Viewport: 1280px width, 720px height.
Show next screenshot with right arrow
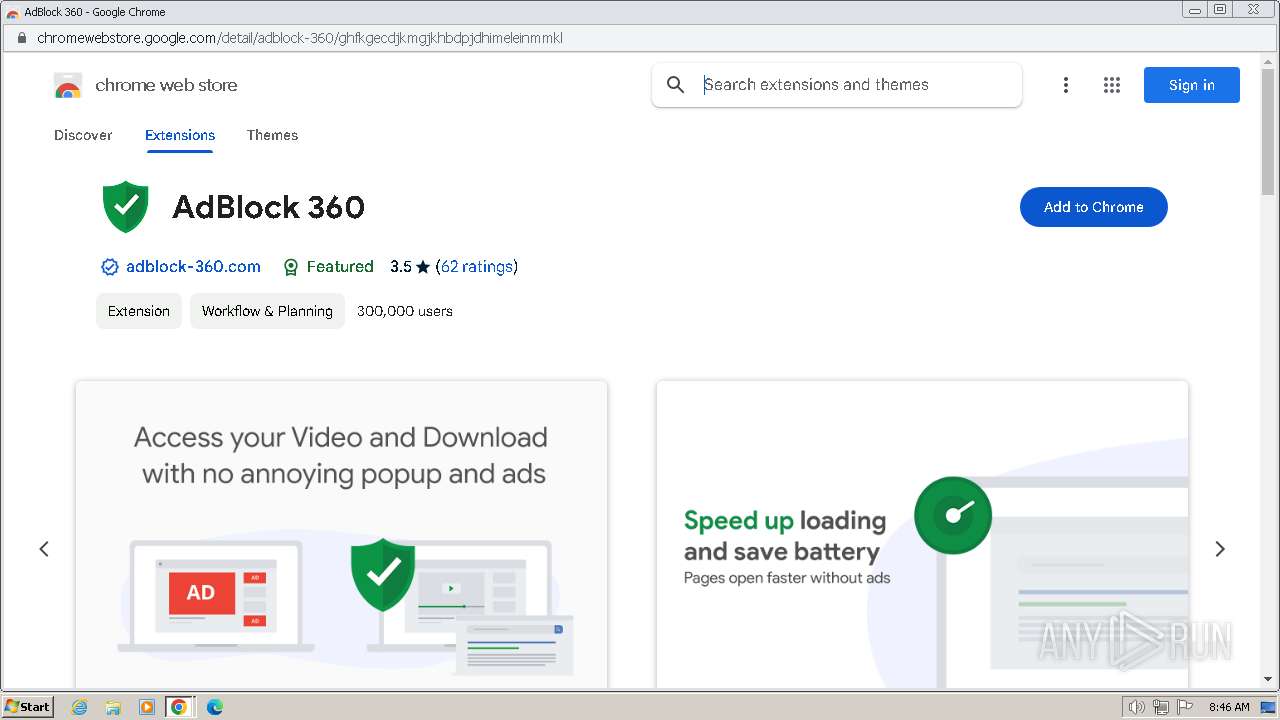[1220, 549]
